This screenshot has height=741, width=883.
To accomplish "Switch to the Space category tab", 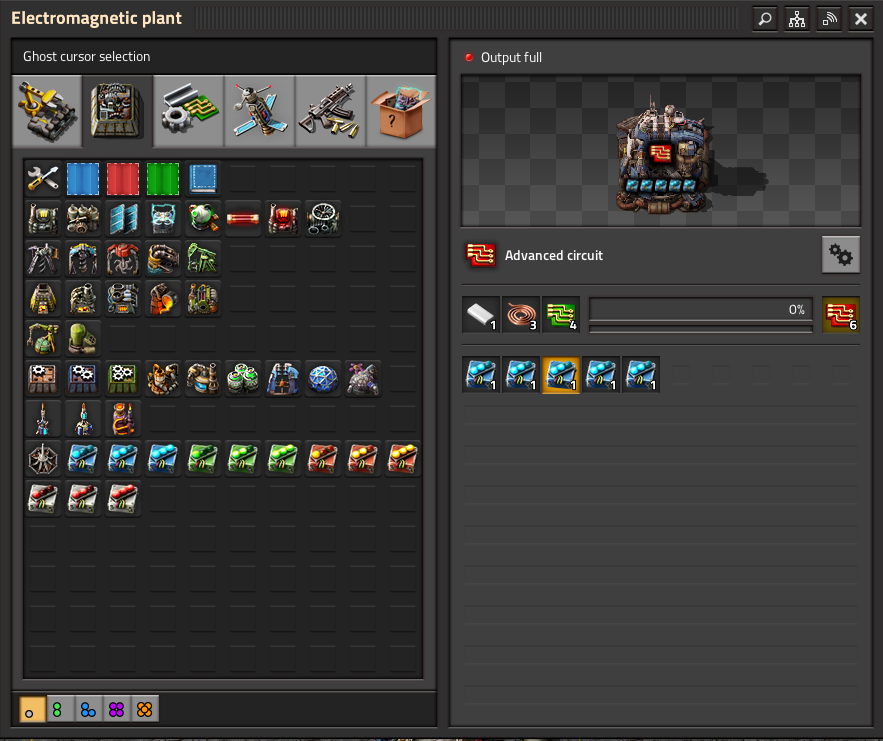I will 260,111.
